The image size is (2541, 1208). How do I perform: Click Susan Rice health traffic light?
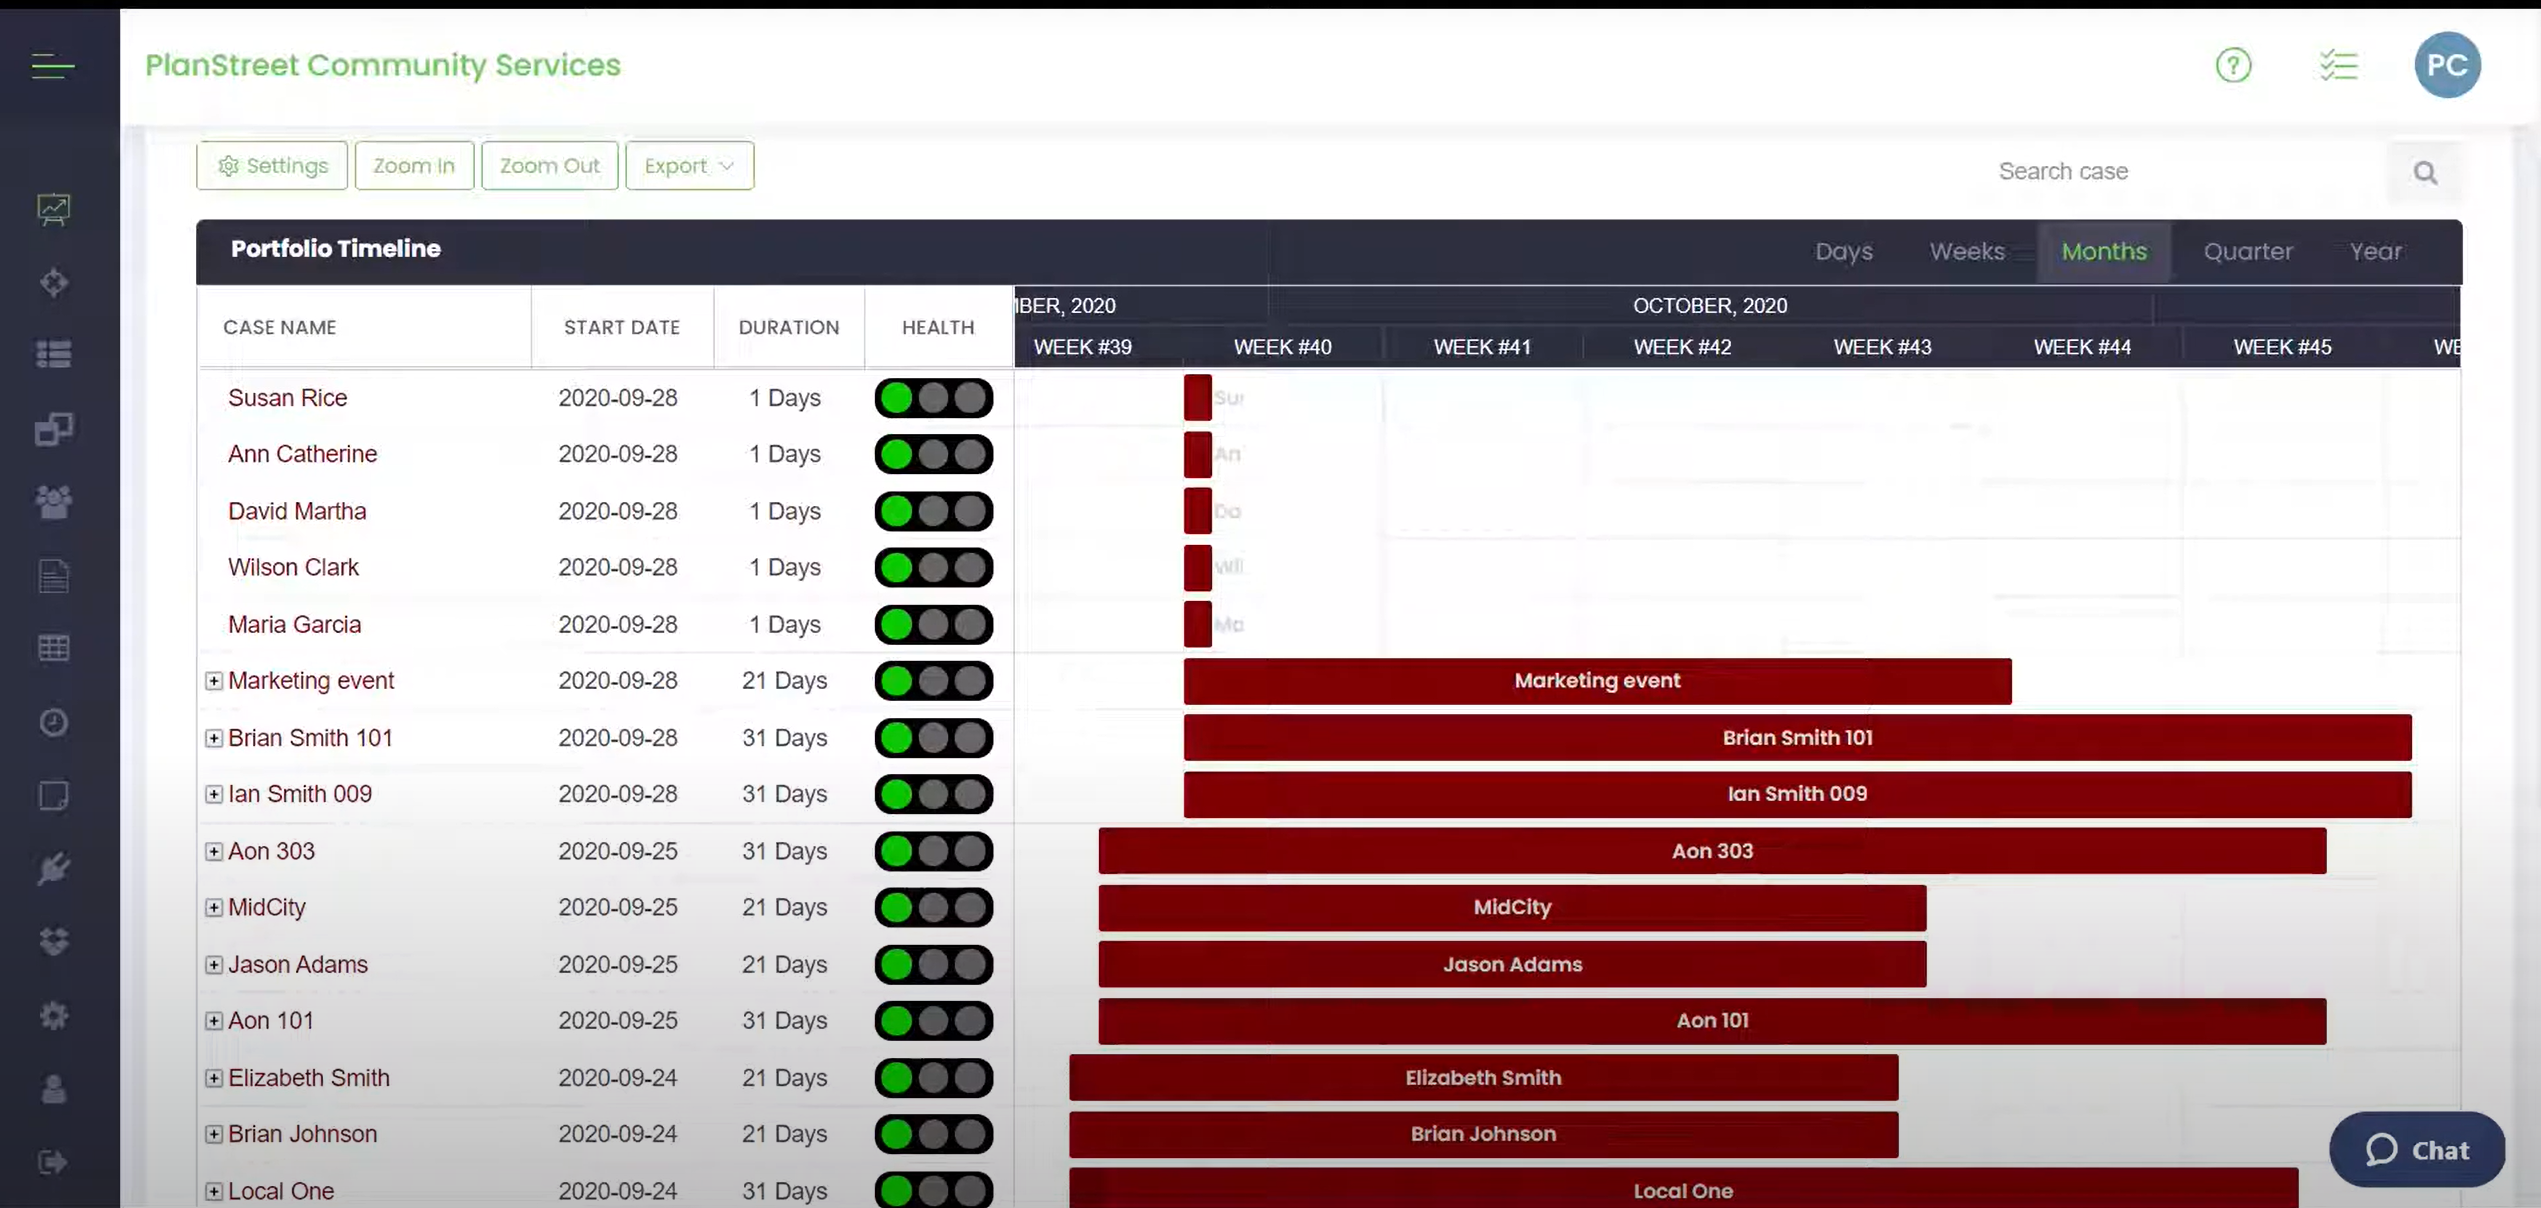click(x=933, y=398)
